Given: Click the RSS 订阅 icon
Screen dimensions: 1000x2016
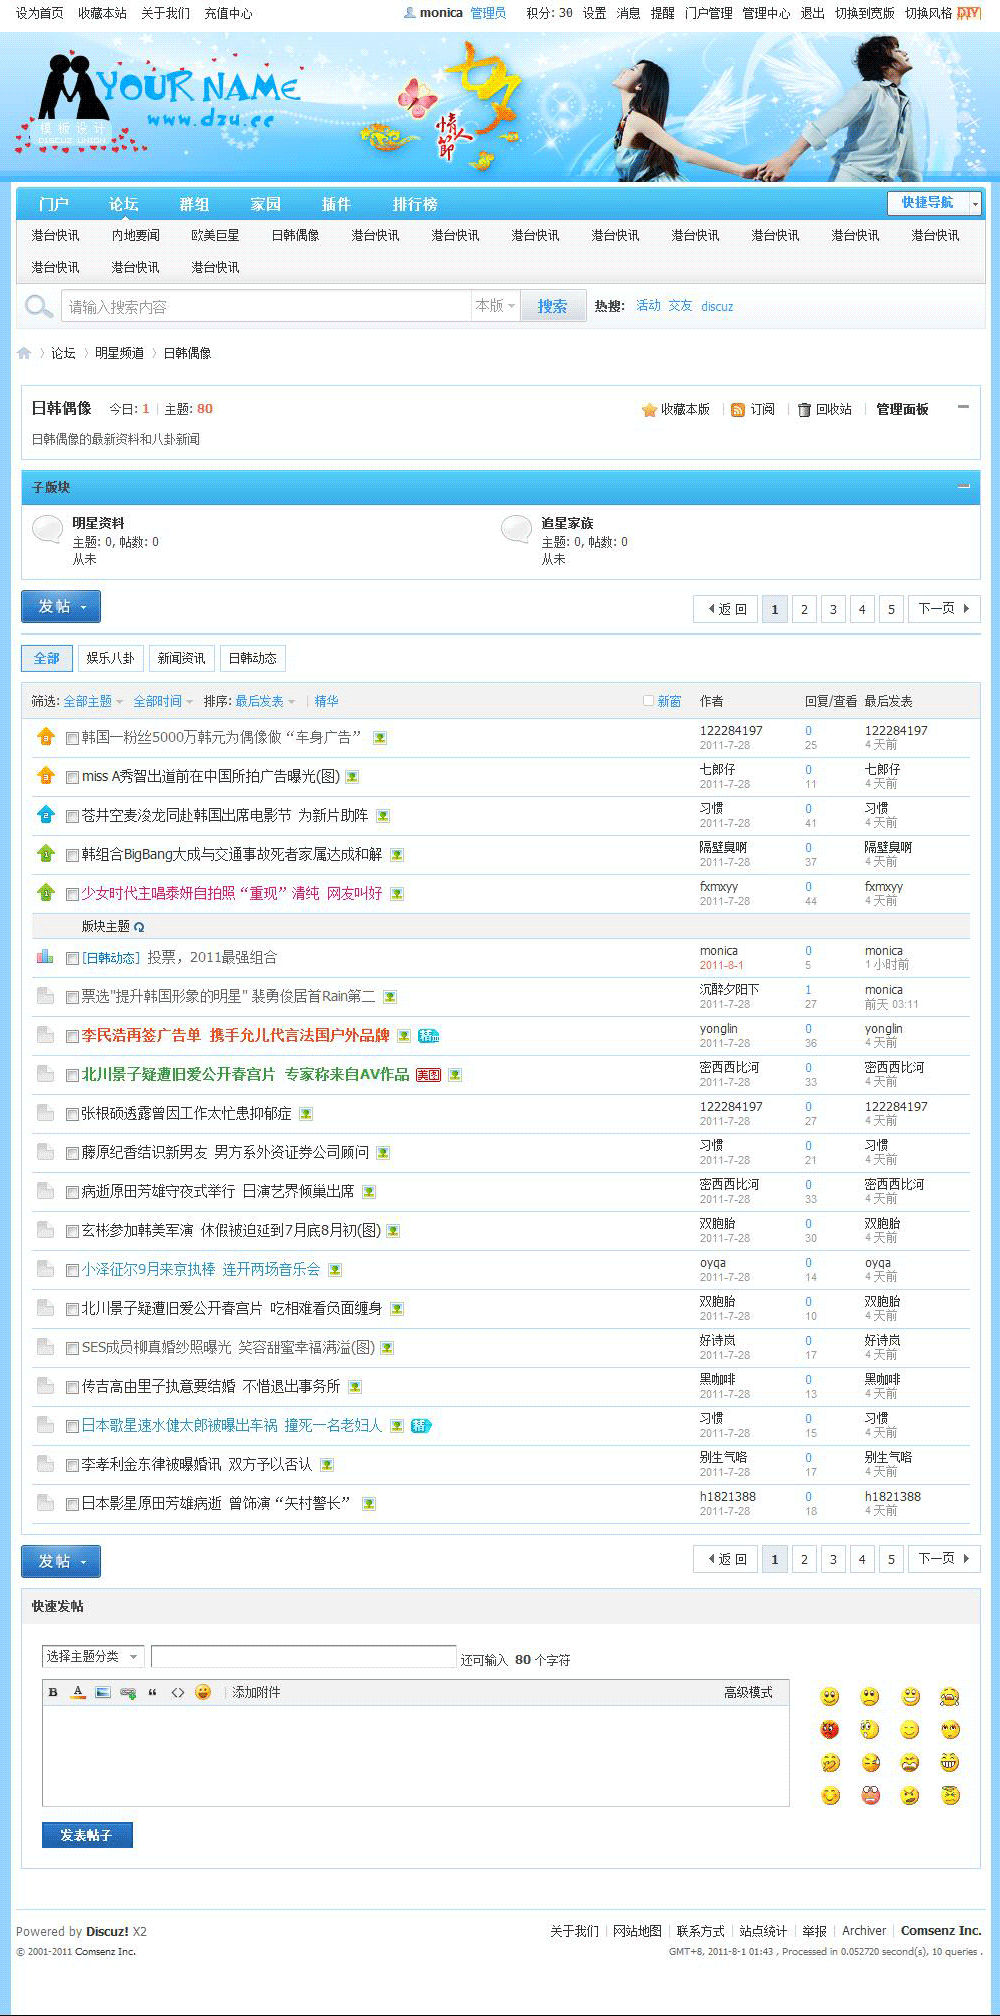Looking at the screenshot, I should click(x=738, y=410).
